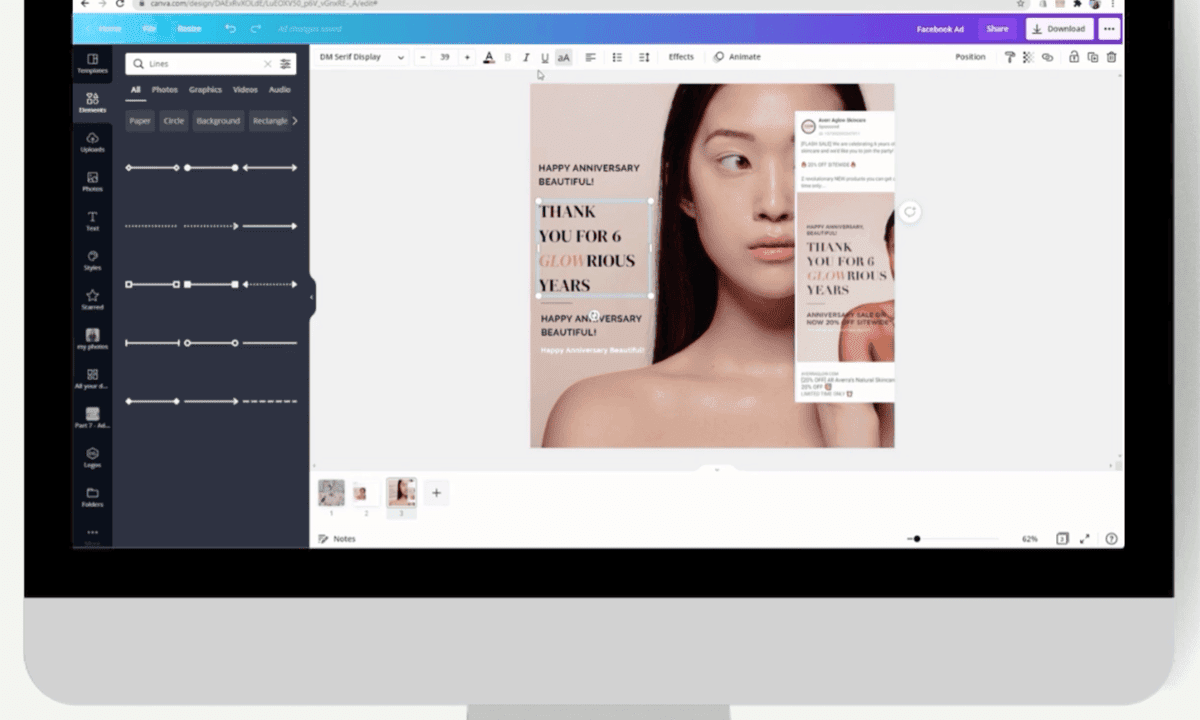Toggle italic formatting
This screenshot has width=1200, height=720.
click(x=527, y=57)
